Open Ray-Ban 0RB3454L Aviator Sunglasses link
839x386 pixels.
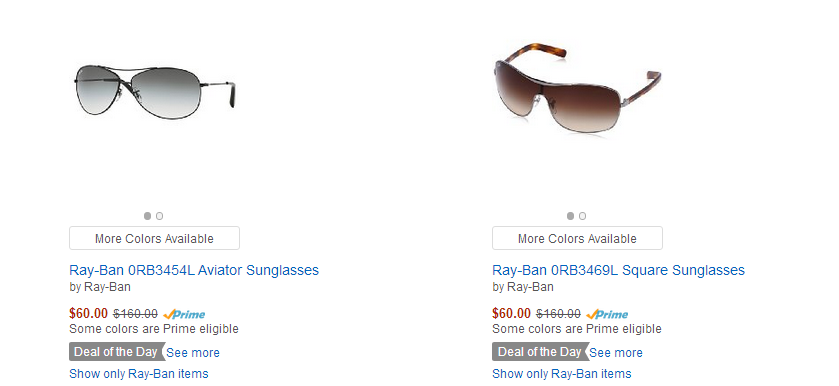pyautogui.click(x=194, y=270)
